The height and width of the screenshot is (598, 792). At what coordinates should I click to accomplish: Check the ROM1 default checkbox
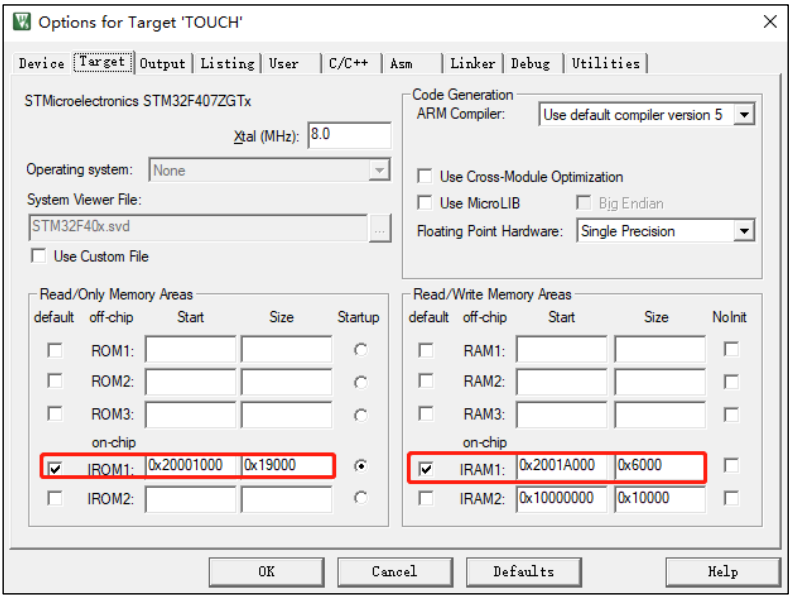pyautogui.click(x=55, y=350)
